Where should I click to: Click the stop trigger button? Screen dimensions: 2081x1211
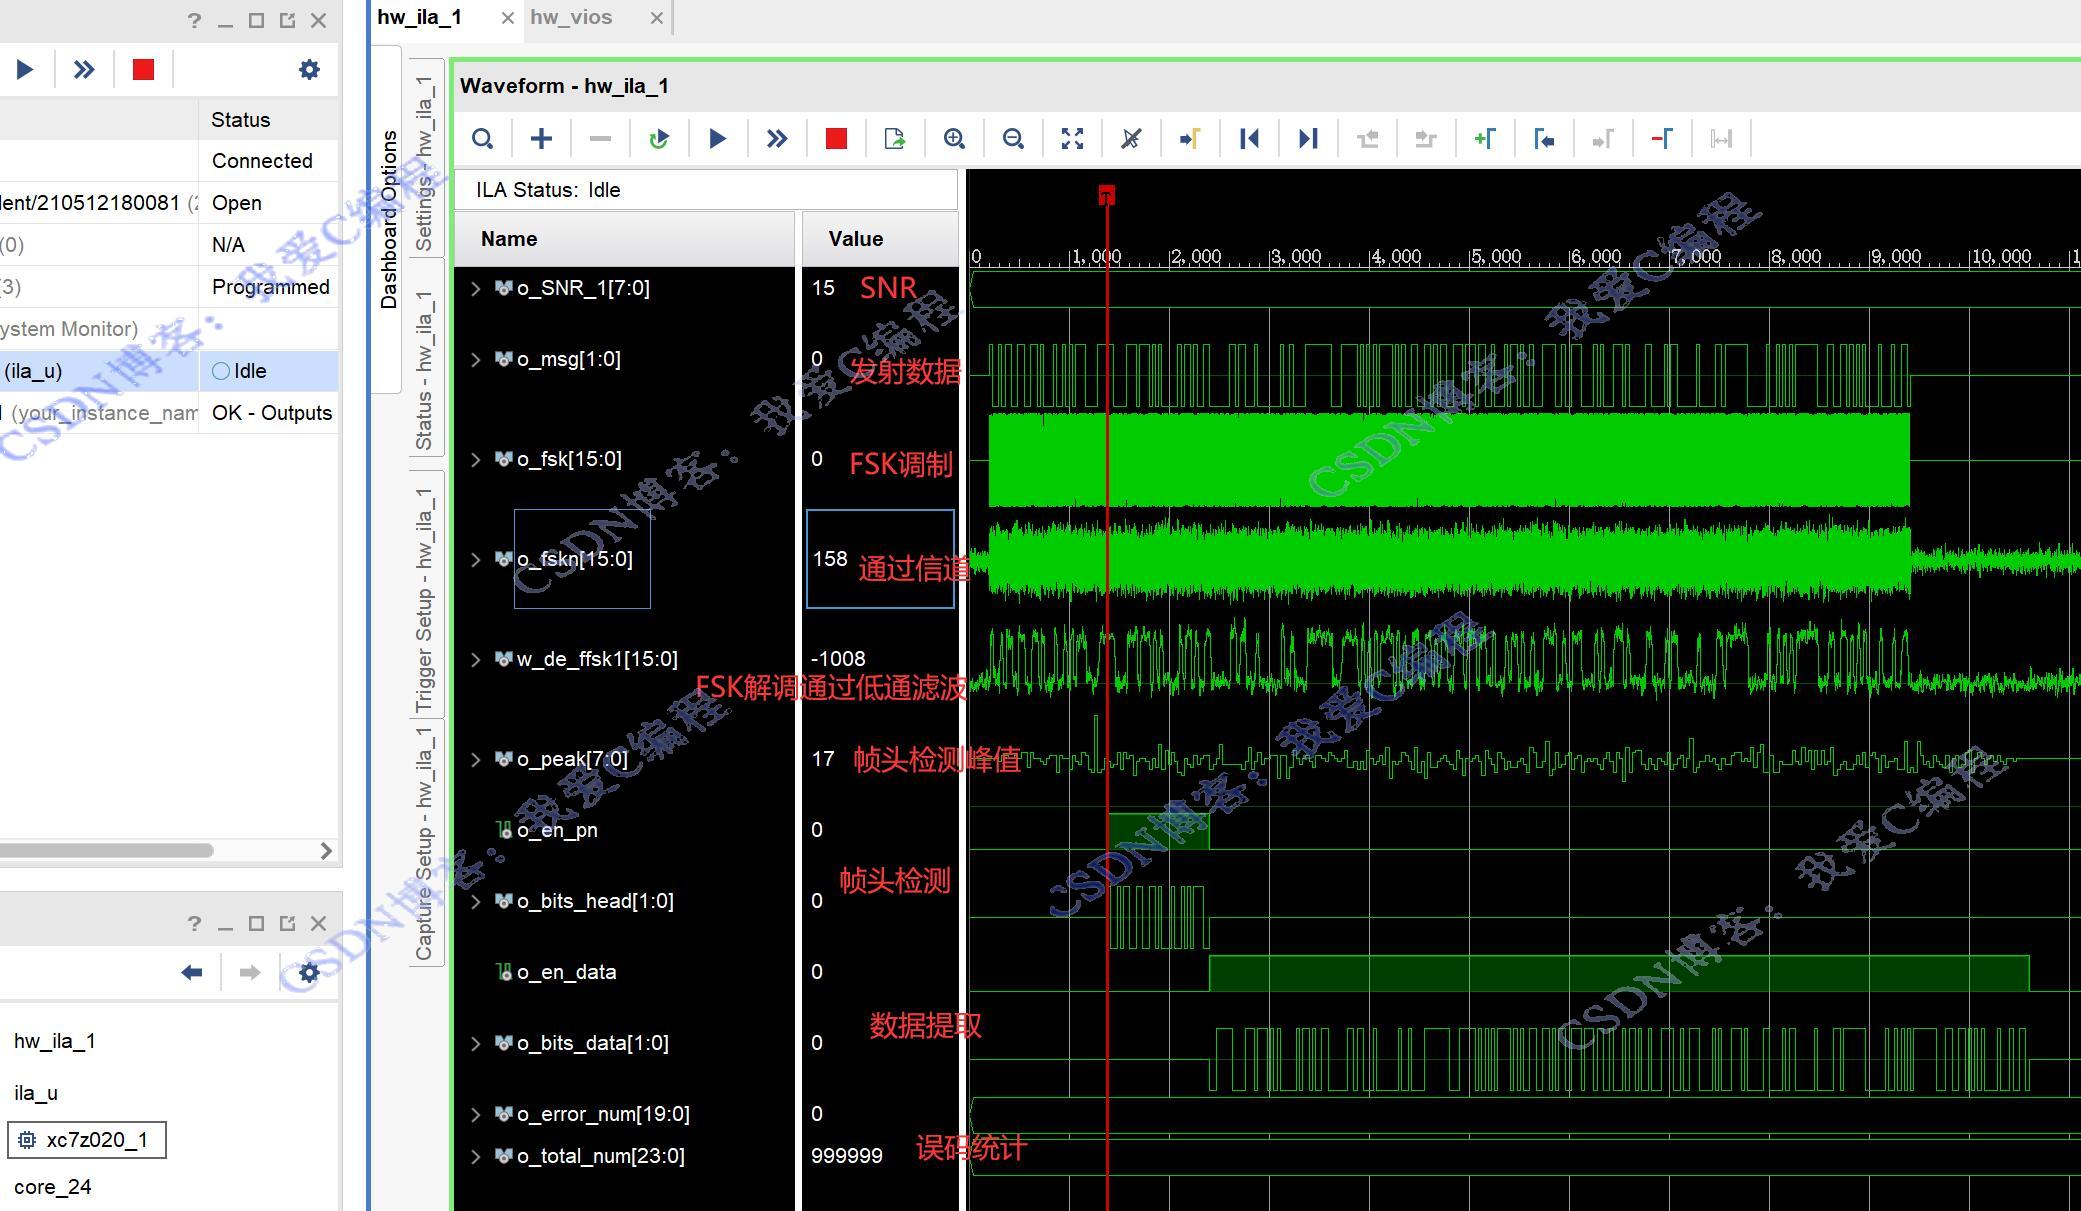(x=834, y=137)
